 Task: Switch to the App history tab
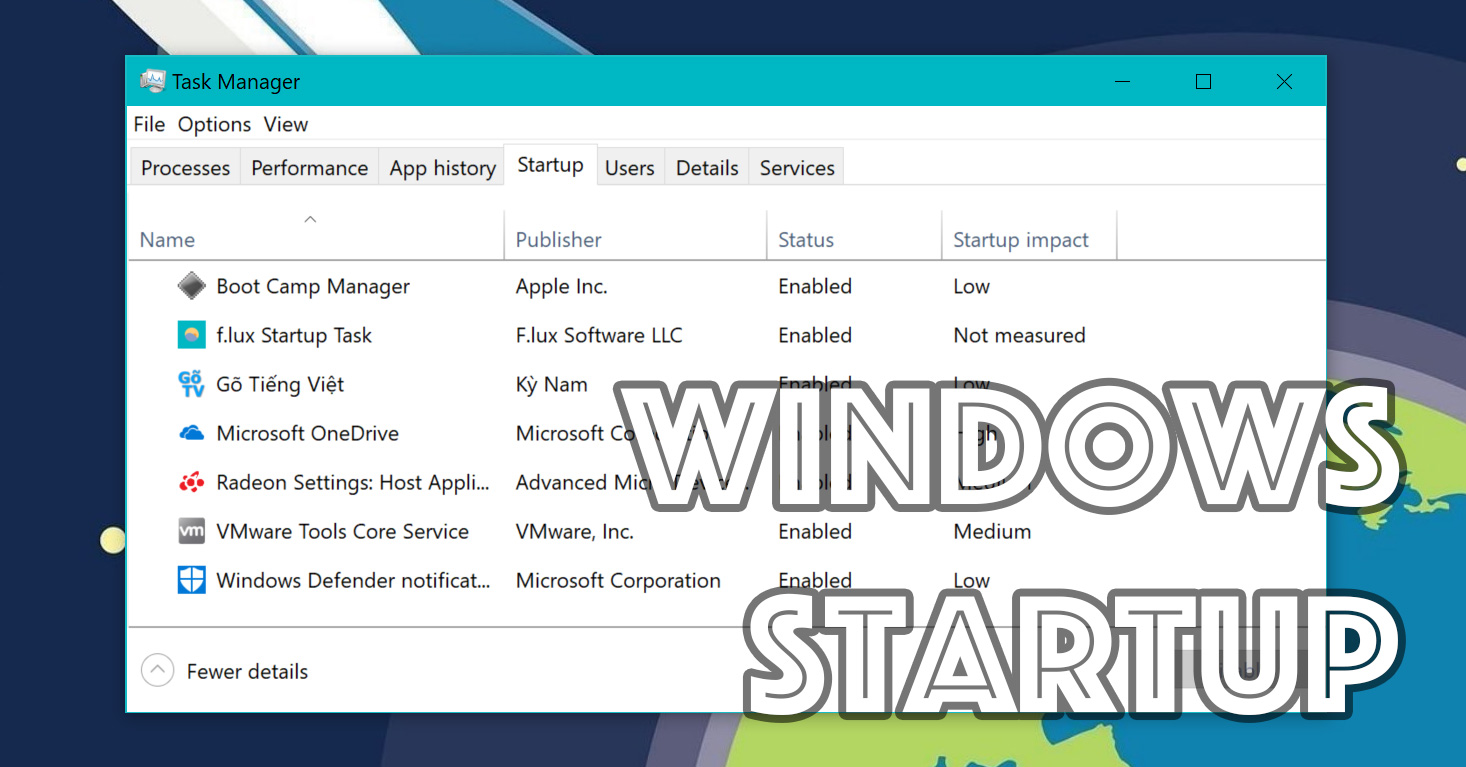442,168
